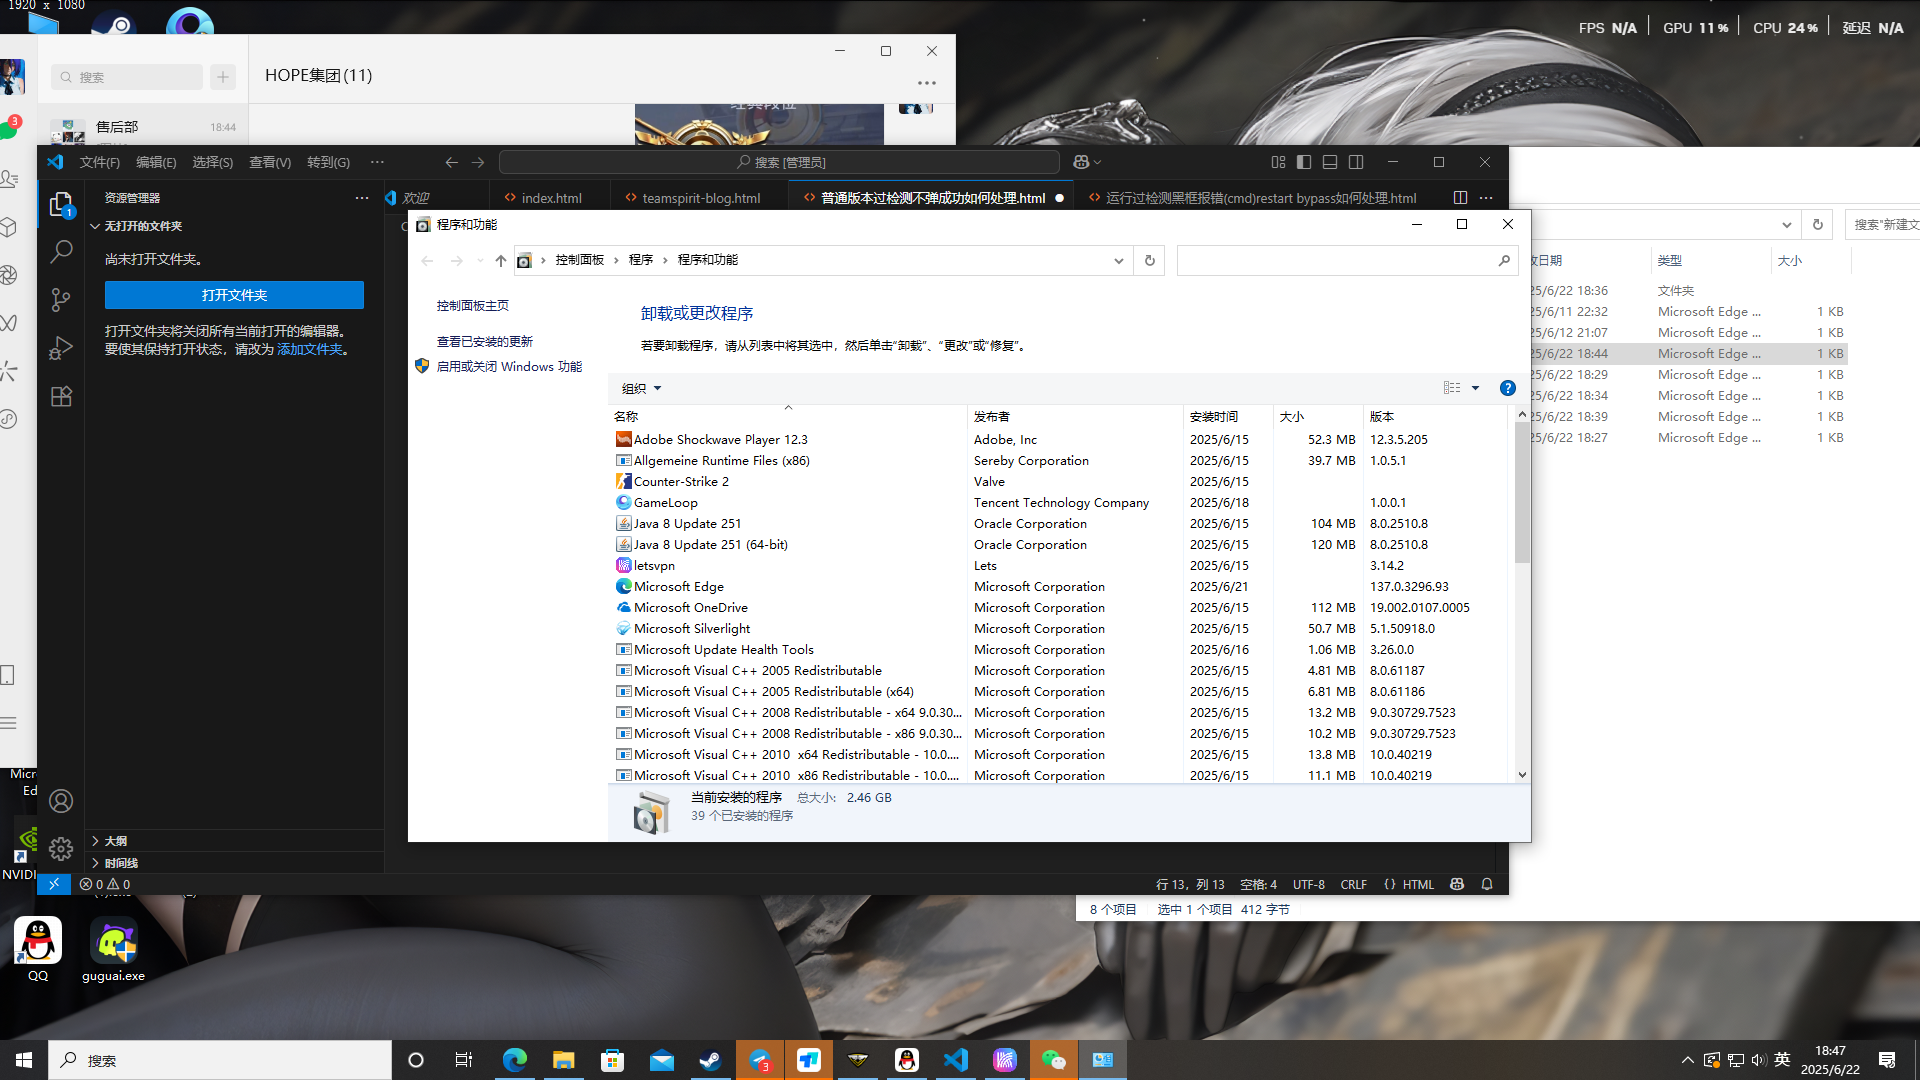
Task: Sort programs by 安装时间 column header
Action: (1228, 416)
